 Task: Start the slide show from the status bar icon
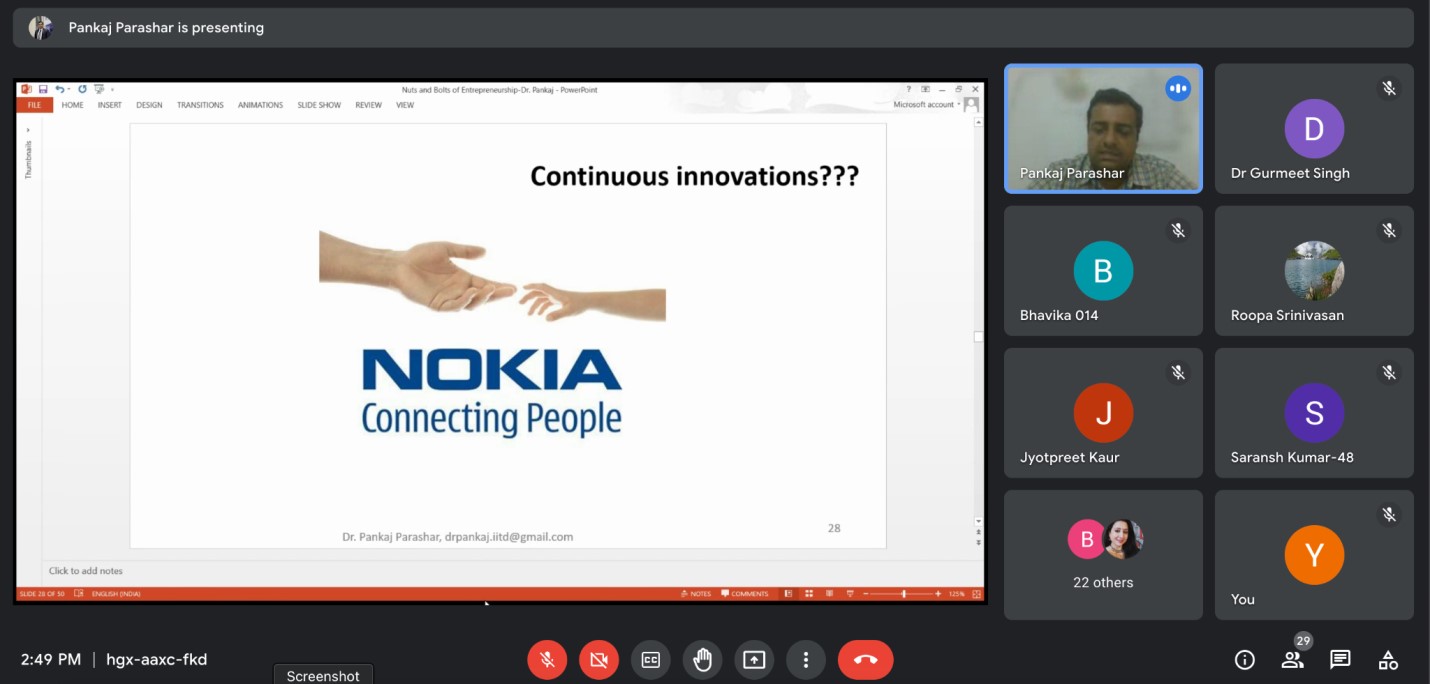click(x=849, y=594)
